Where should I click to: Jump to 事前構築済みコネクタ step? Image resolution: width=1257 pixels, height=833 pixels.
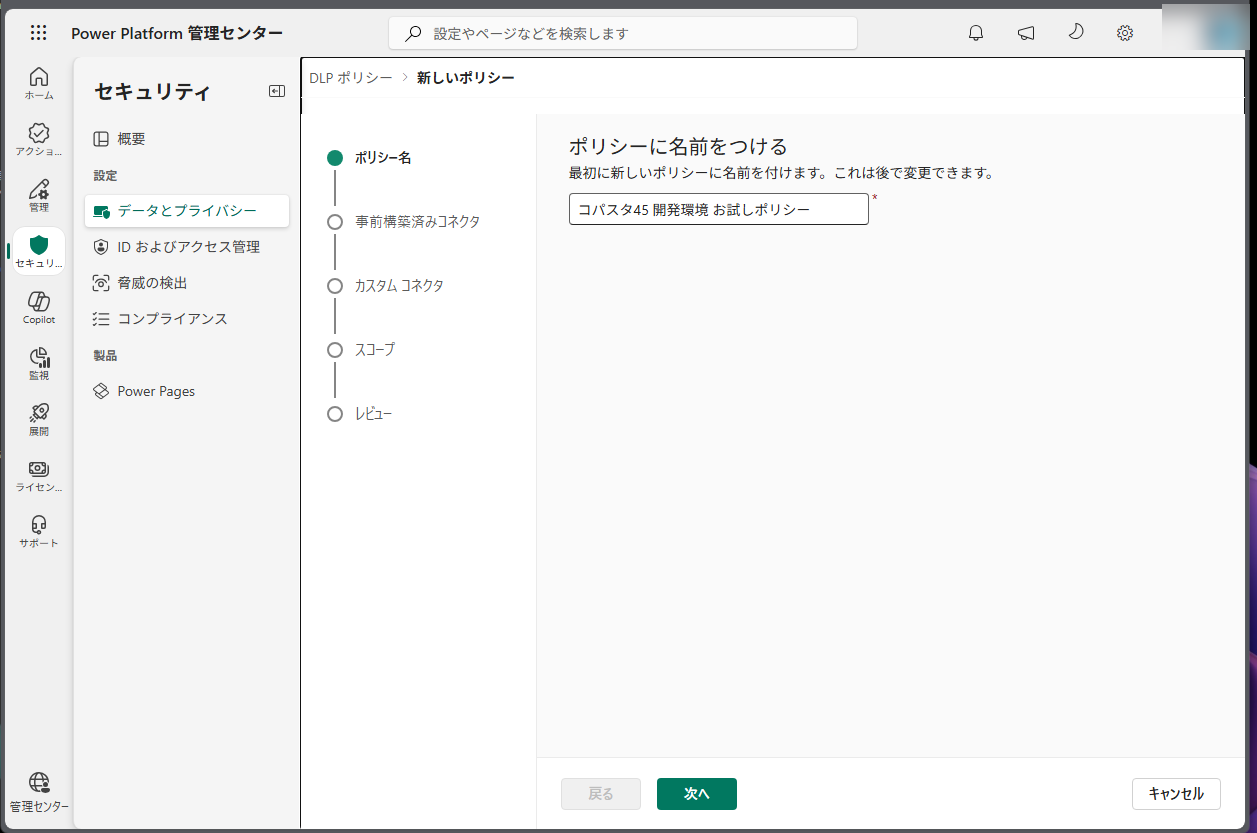(404, 222)
